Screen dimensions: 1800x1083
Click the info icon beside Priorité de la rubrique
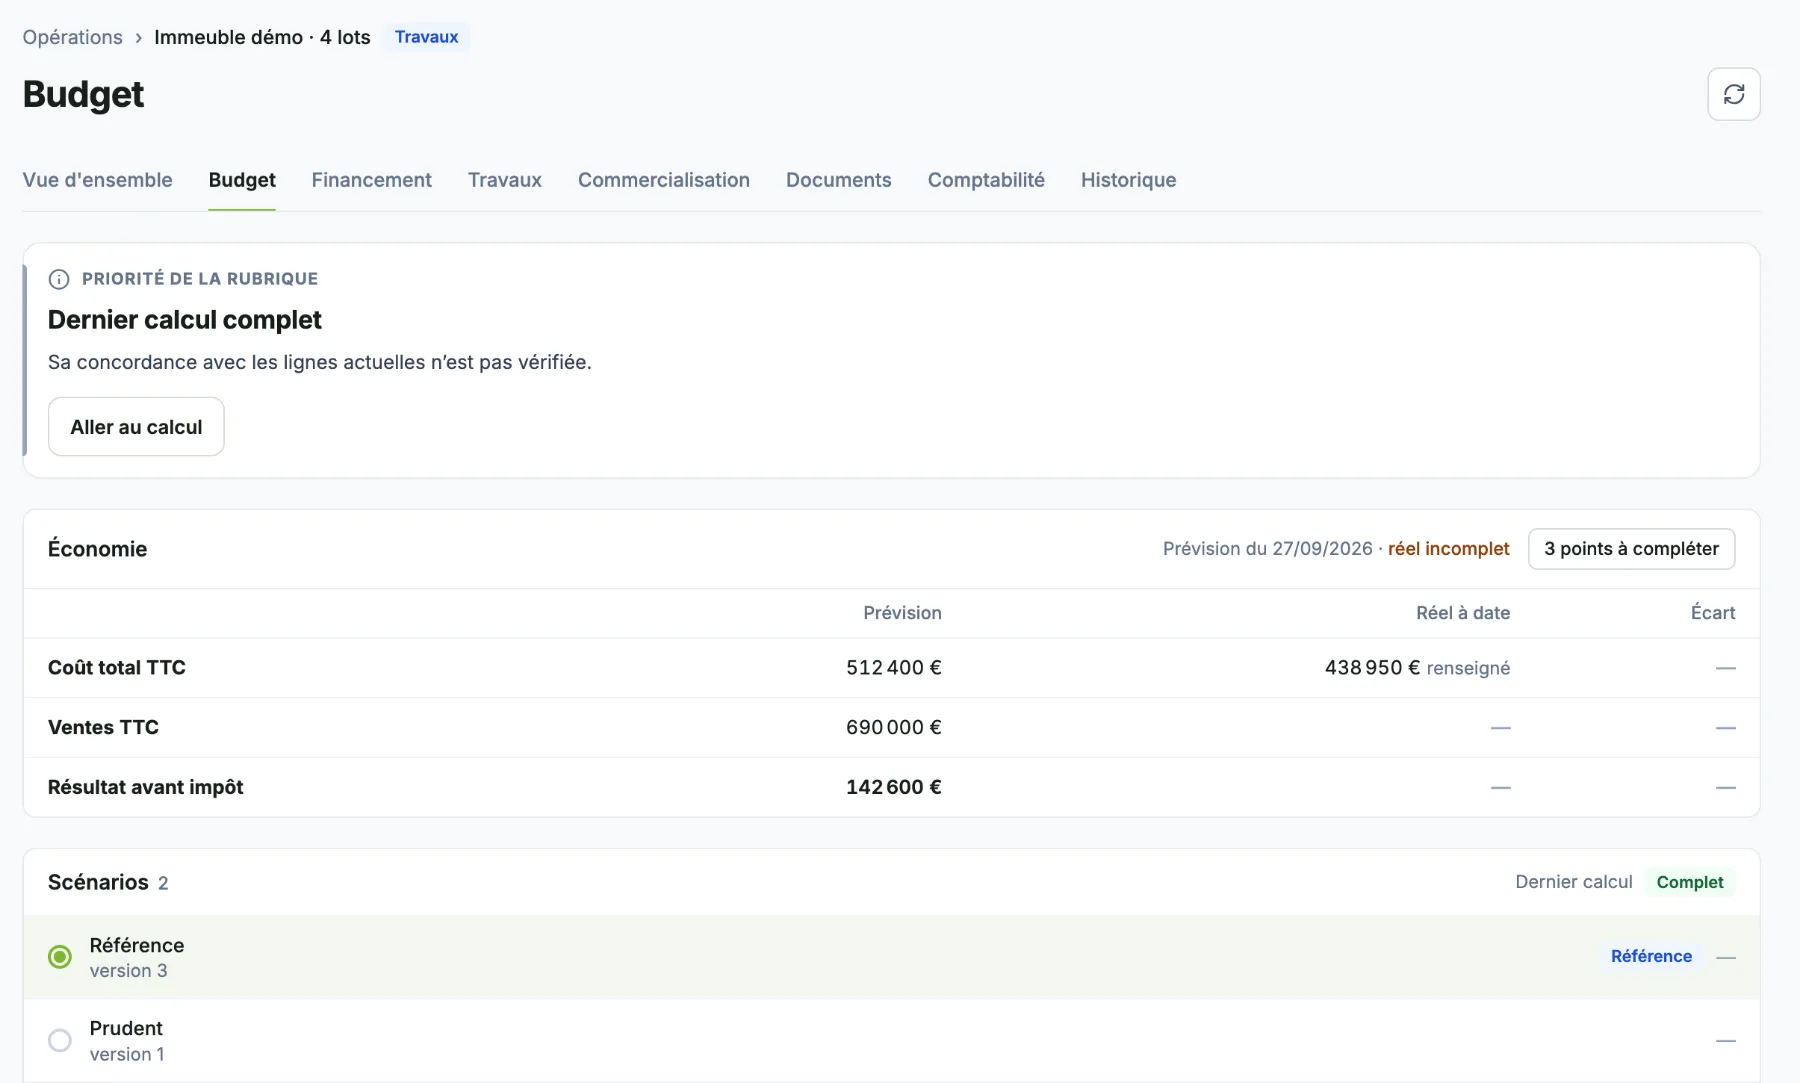coord(59,279)
